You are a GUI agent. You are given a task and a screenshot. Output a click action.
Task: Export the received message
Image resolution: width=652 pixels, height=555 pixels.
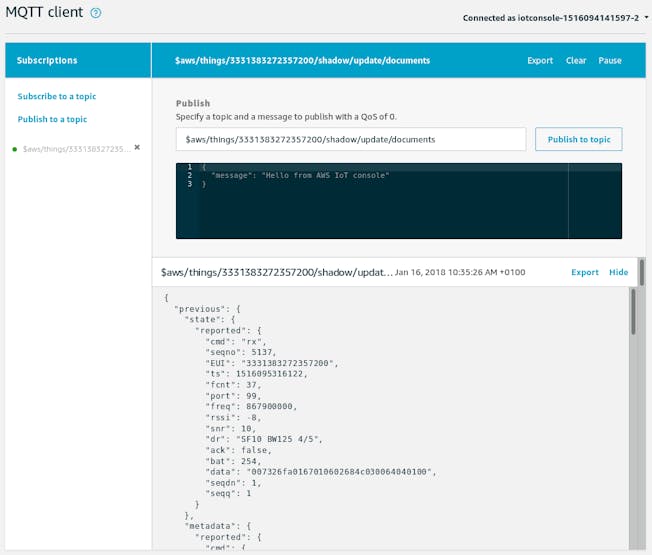pos(585,272)
